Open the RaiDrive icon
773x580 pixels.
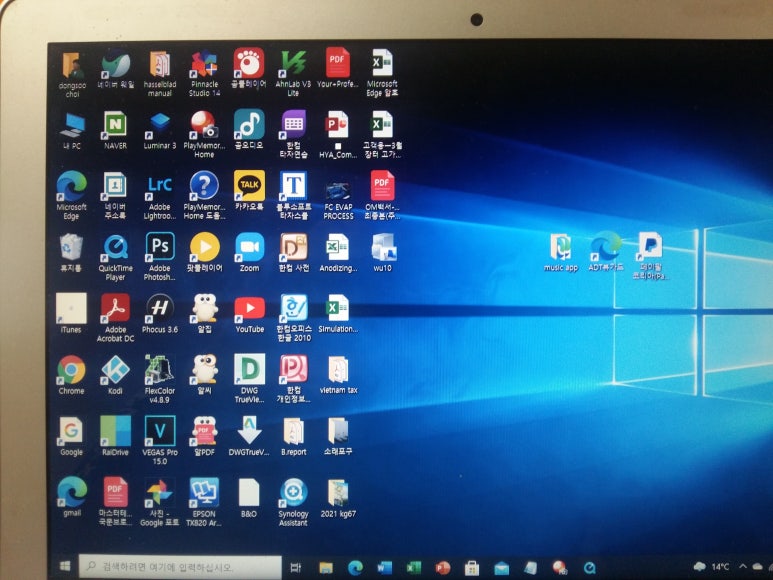click(x=115, y=436)
